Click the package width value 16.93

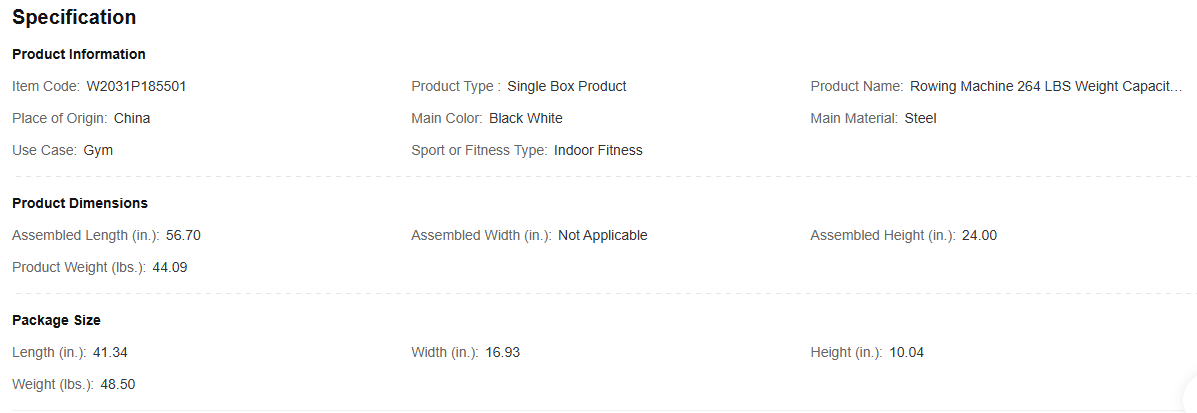503,353
